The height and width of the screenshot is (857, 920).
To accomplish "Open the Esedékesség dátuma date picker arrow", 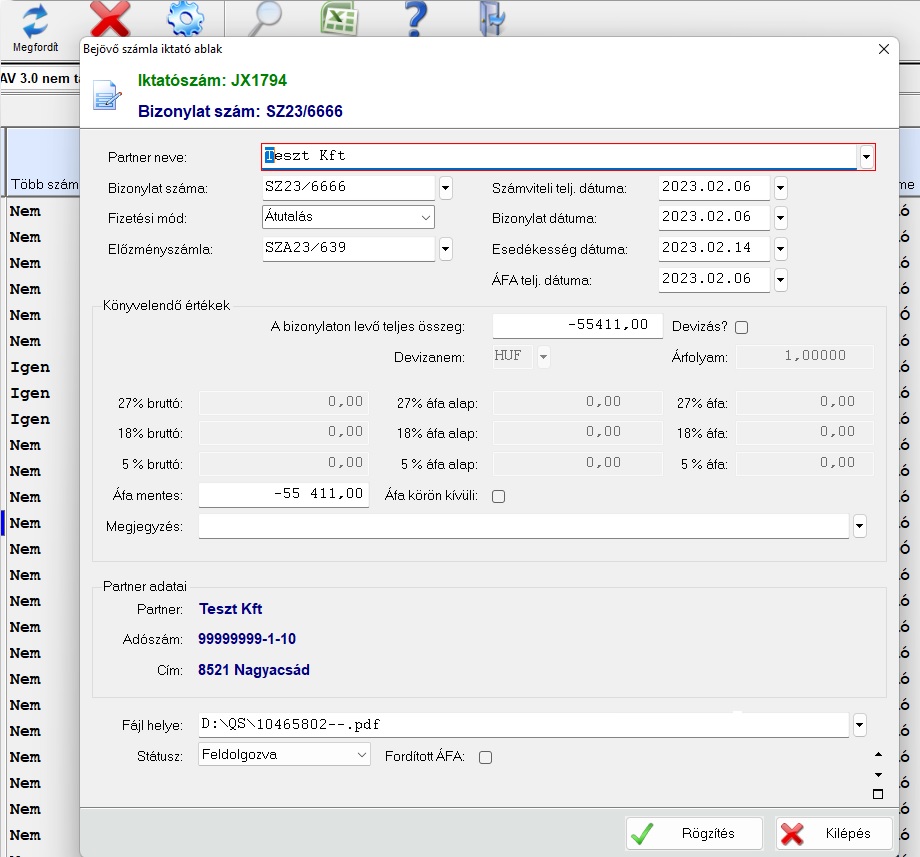I will click(780, 249).
